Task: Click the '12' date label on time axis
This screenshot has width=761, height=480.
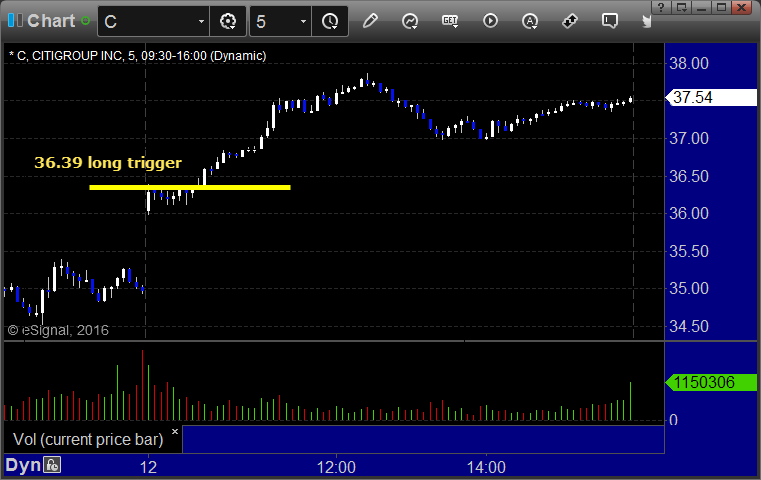Action: pyautogui.click(x=149, y=467)
